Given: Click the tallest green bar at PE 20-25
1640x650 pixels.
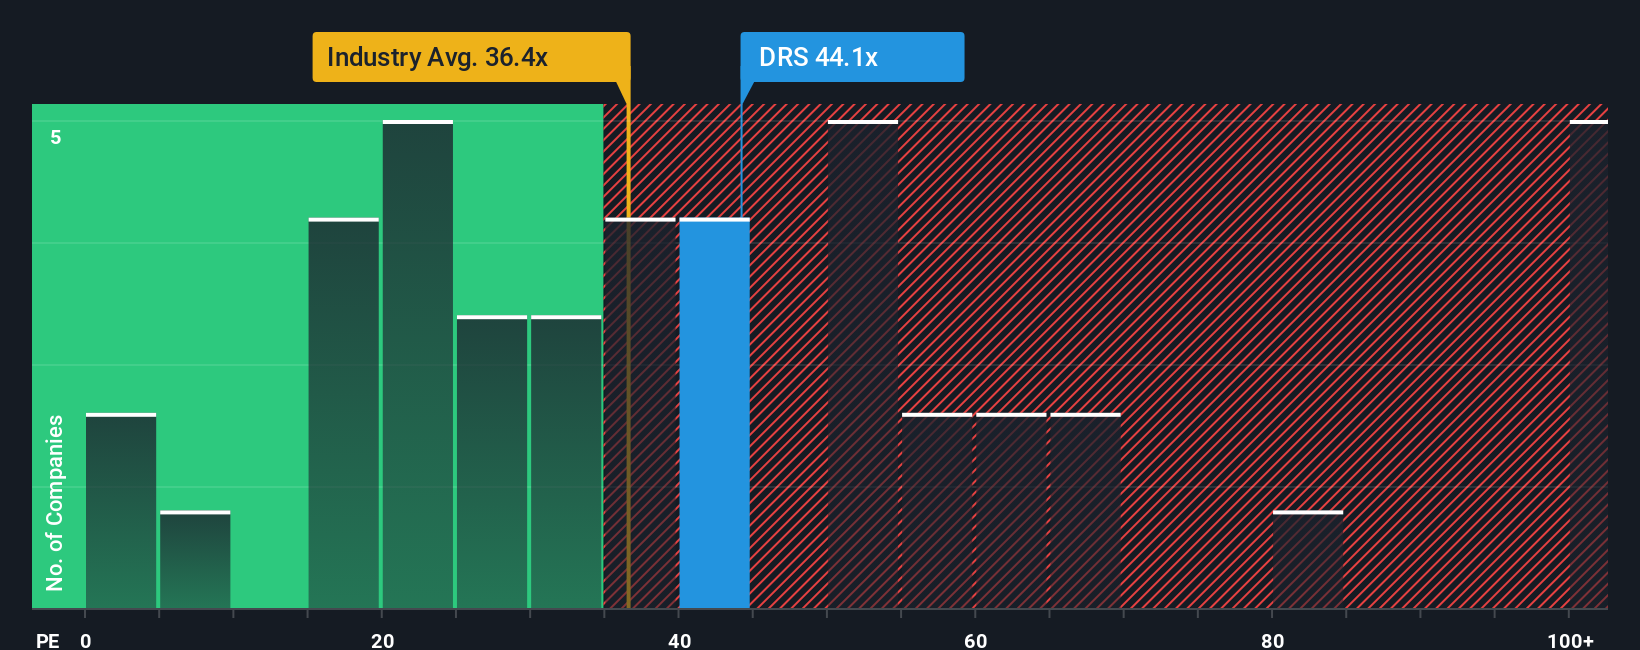Looking at the screenshot, I should 417,365.
